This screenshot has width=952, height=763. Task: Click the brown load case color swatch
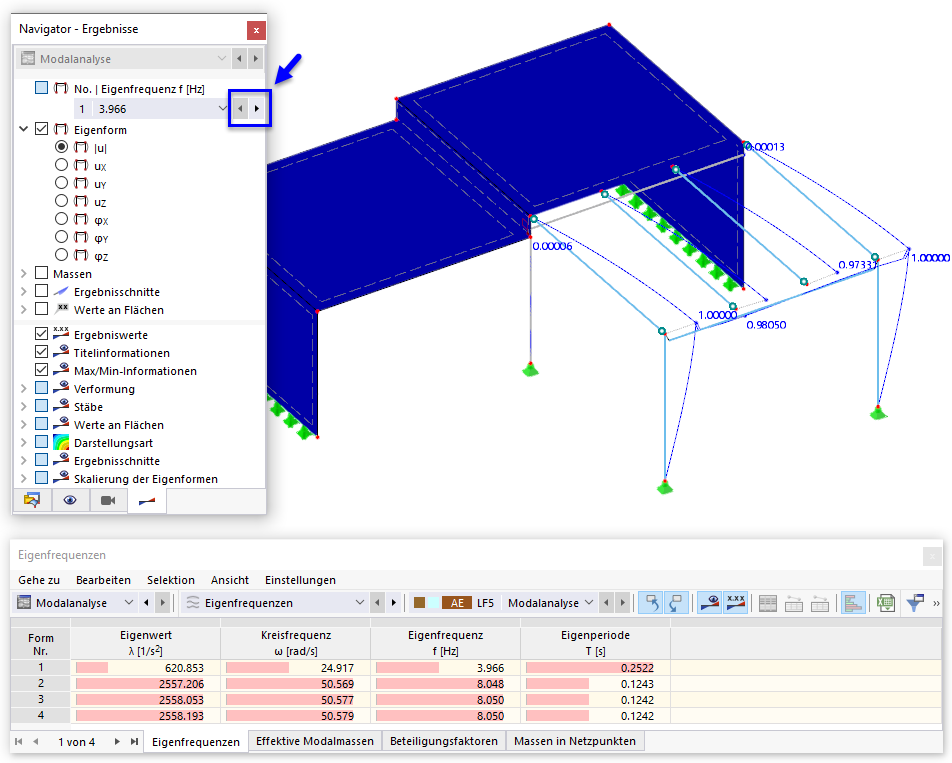419,603
